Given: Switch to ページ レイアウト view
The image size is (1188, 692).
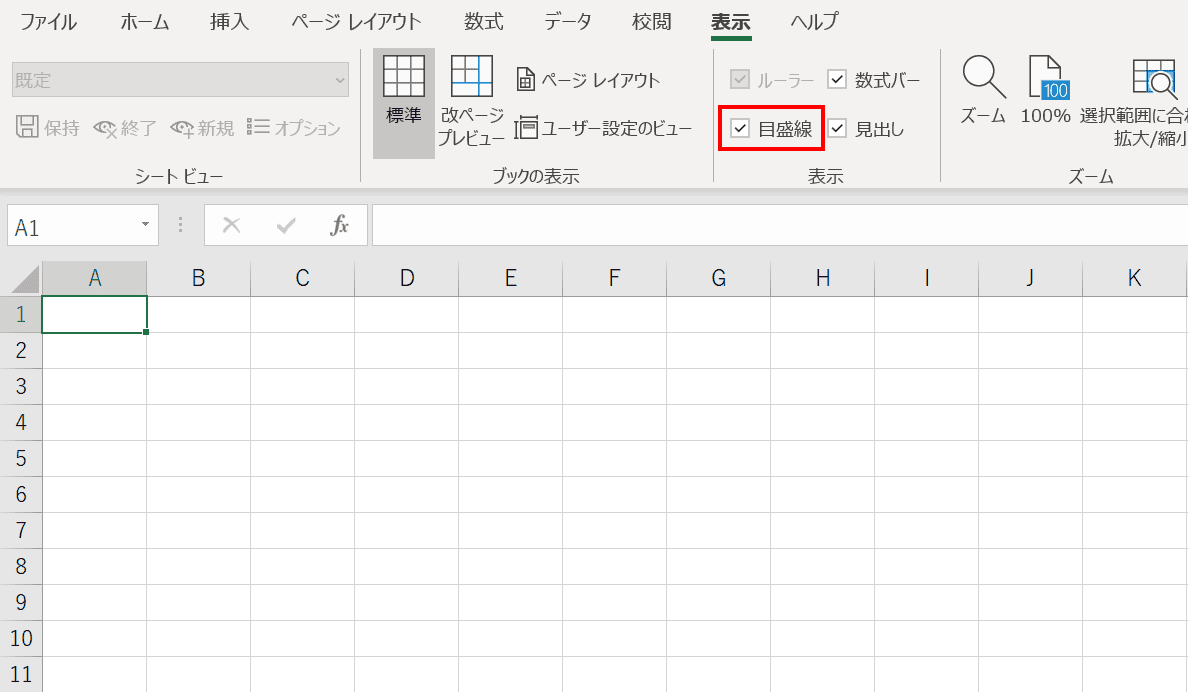Looking at the screenshot, I should 588,80.
